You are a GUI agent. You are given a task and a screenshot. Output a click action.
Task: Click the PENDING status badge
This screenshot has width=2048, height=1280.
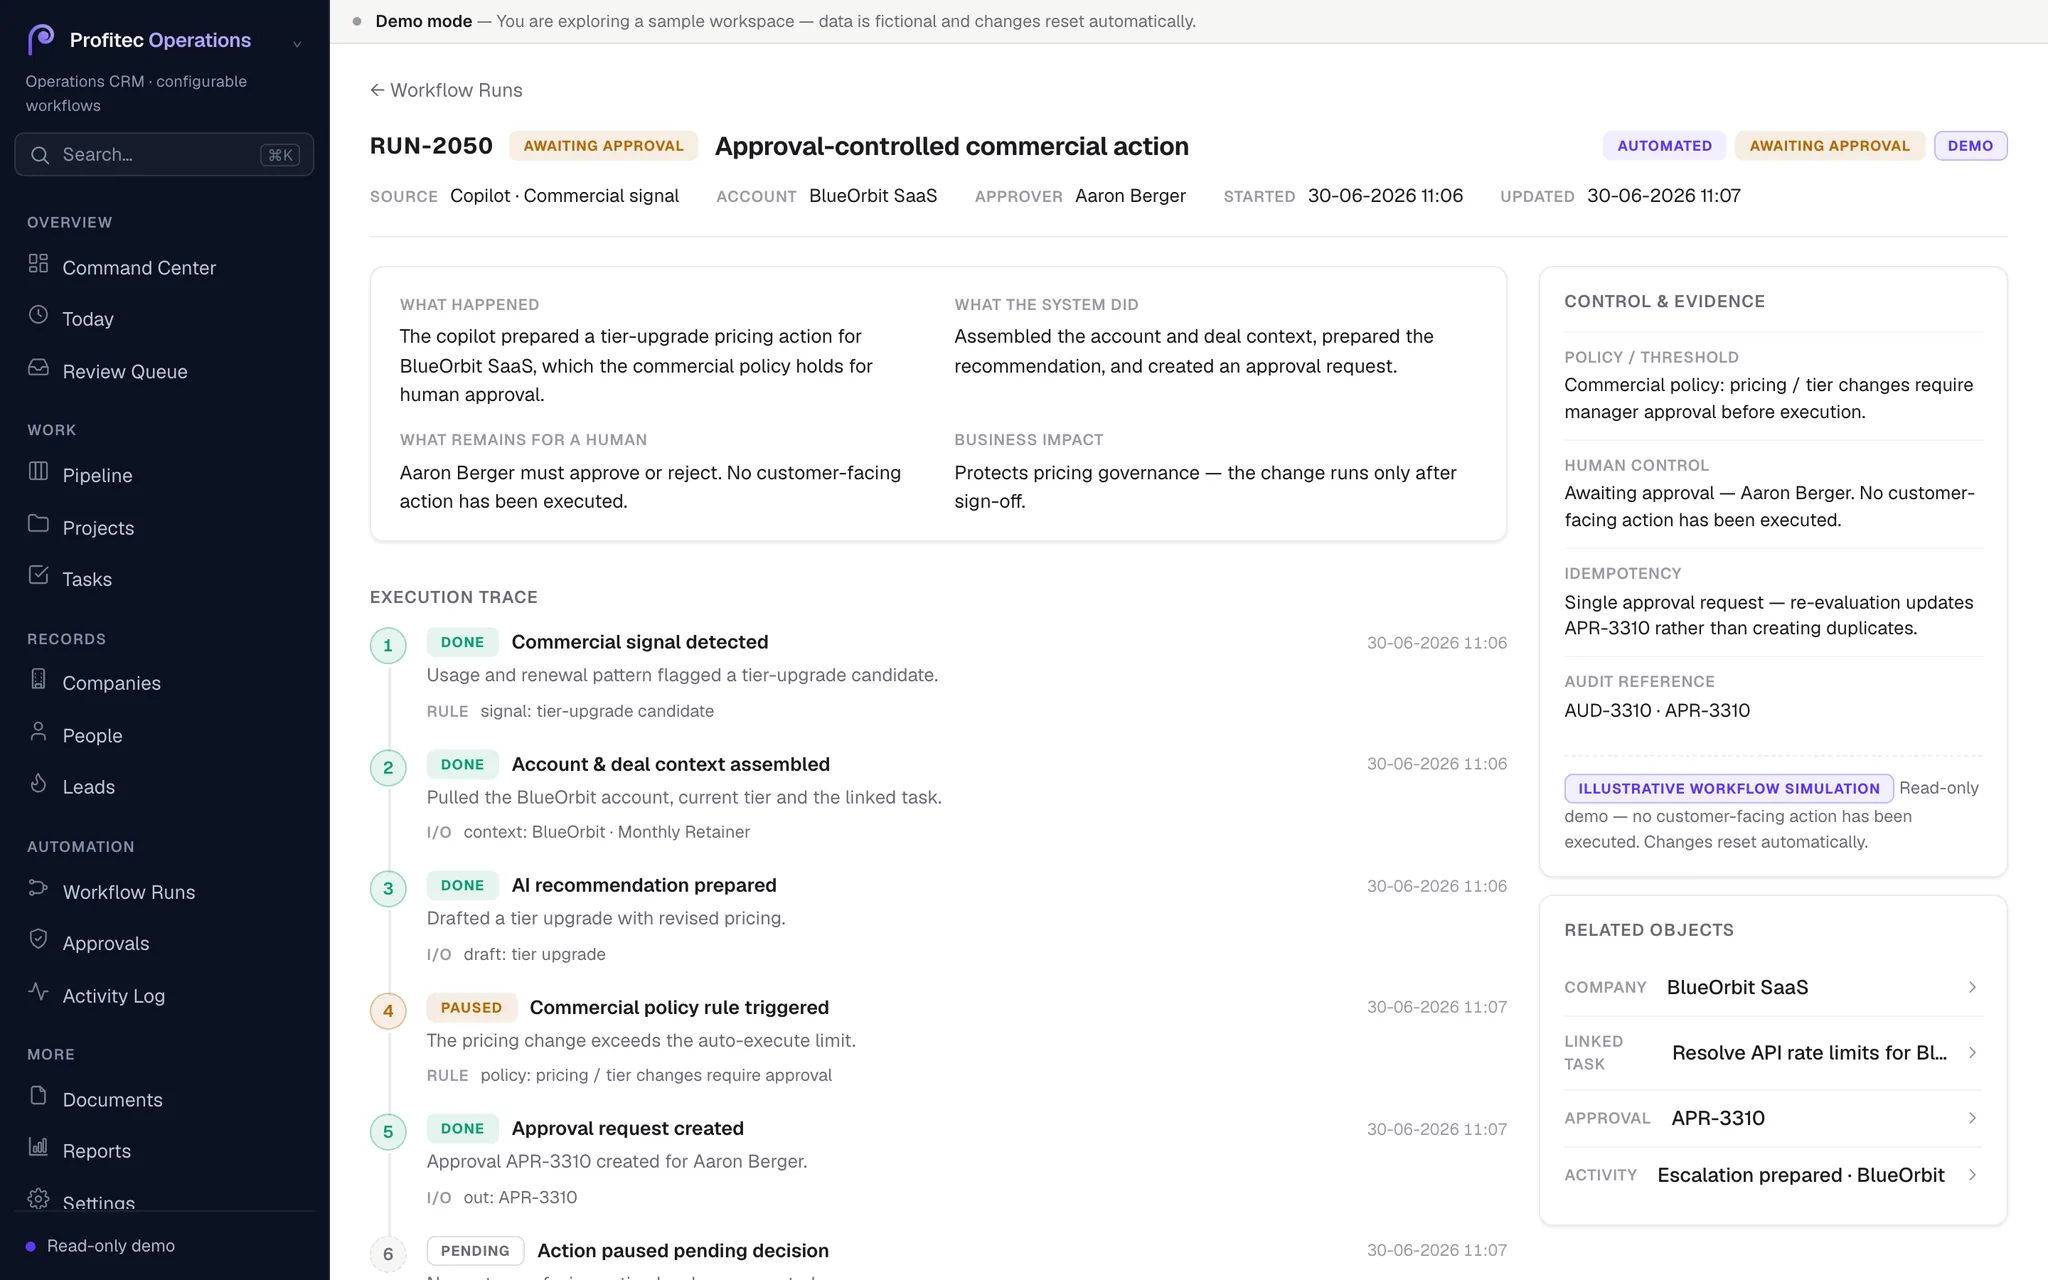coord(475,1250)
